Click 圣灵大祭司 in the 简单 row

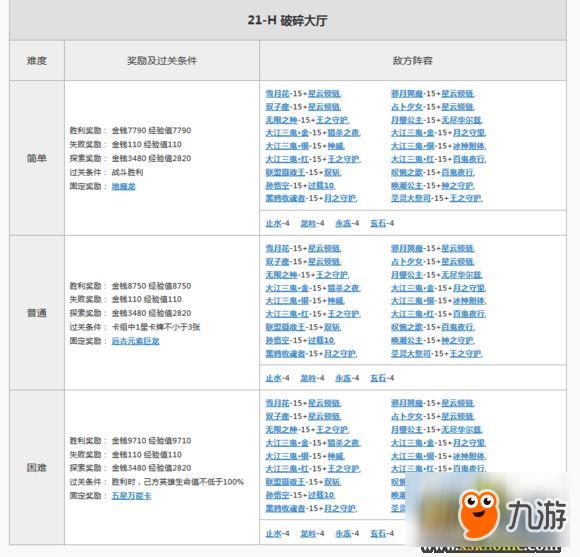pos(411,198)
